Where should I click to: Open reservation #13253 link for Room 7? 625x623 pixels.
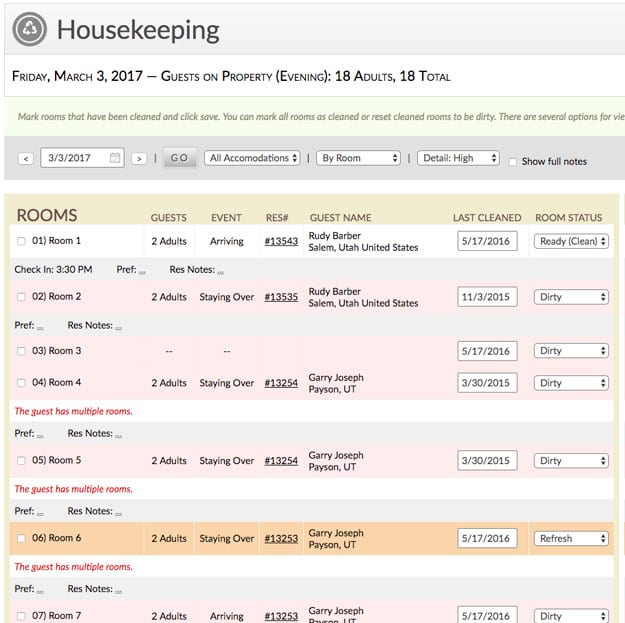[x=281, y=616]
